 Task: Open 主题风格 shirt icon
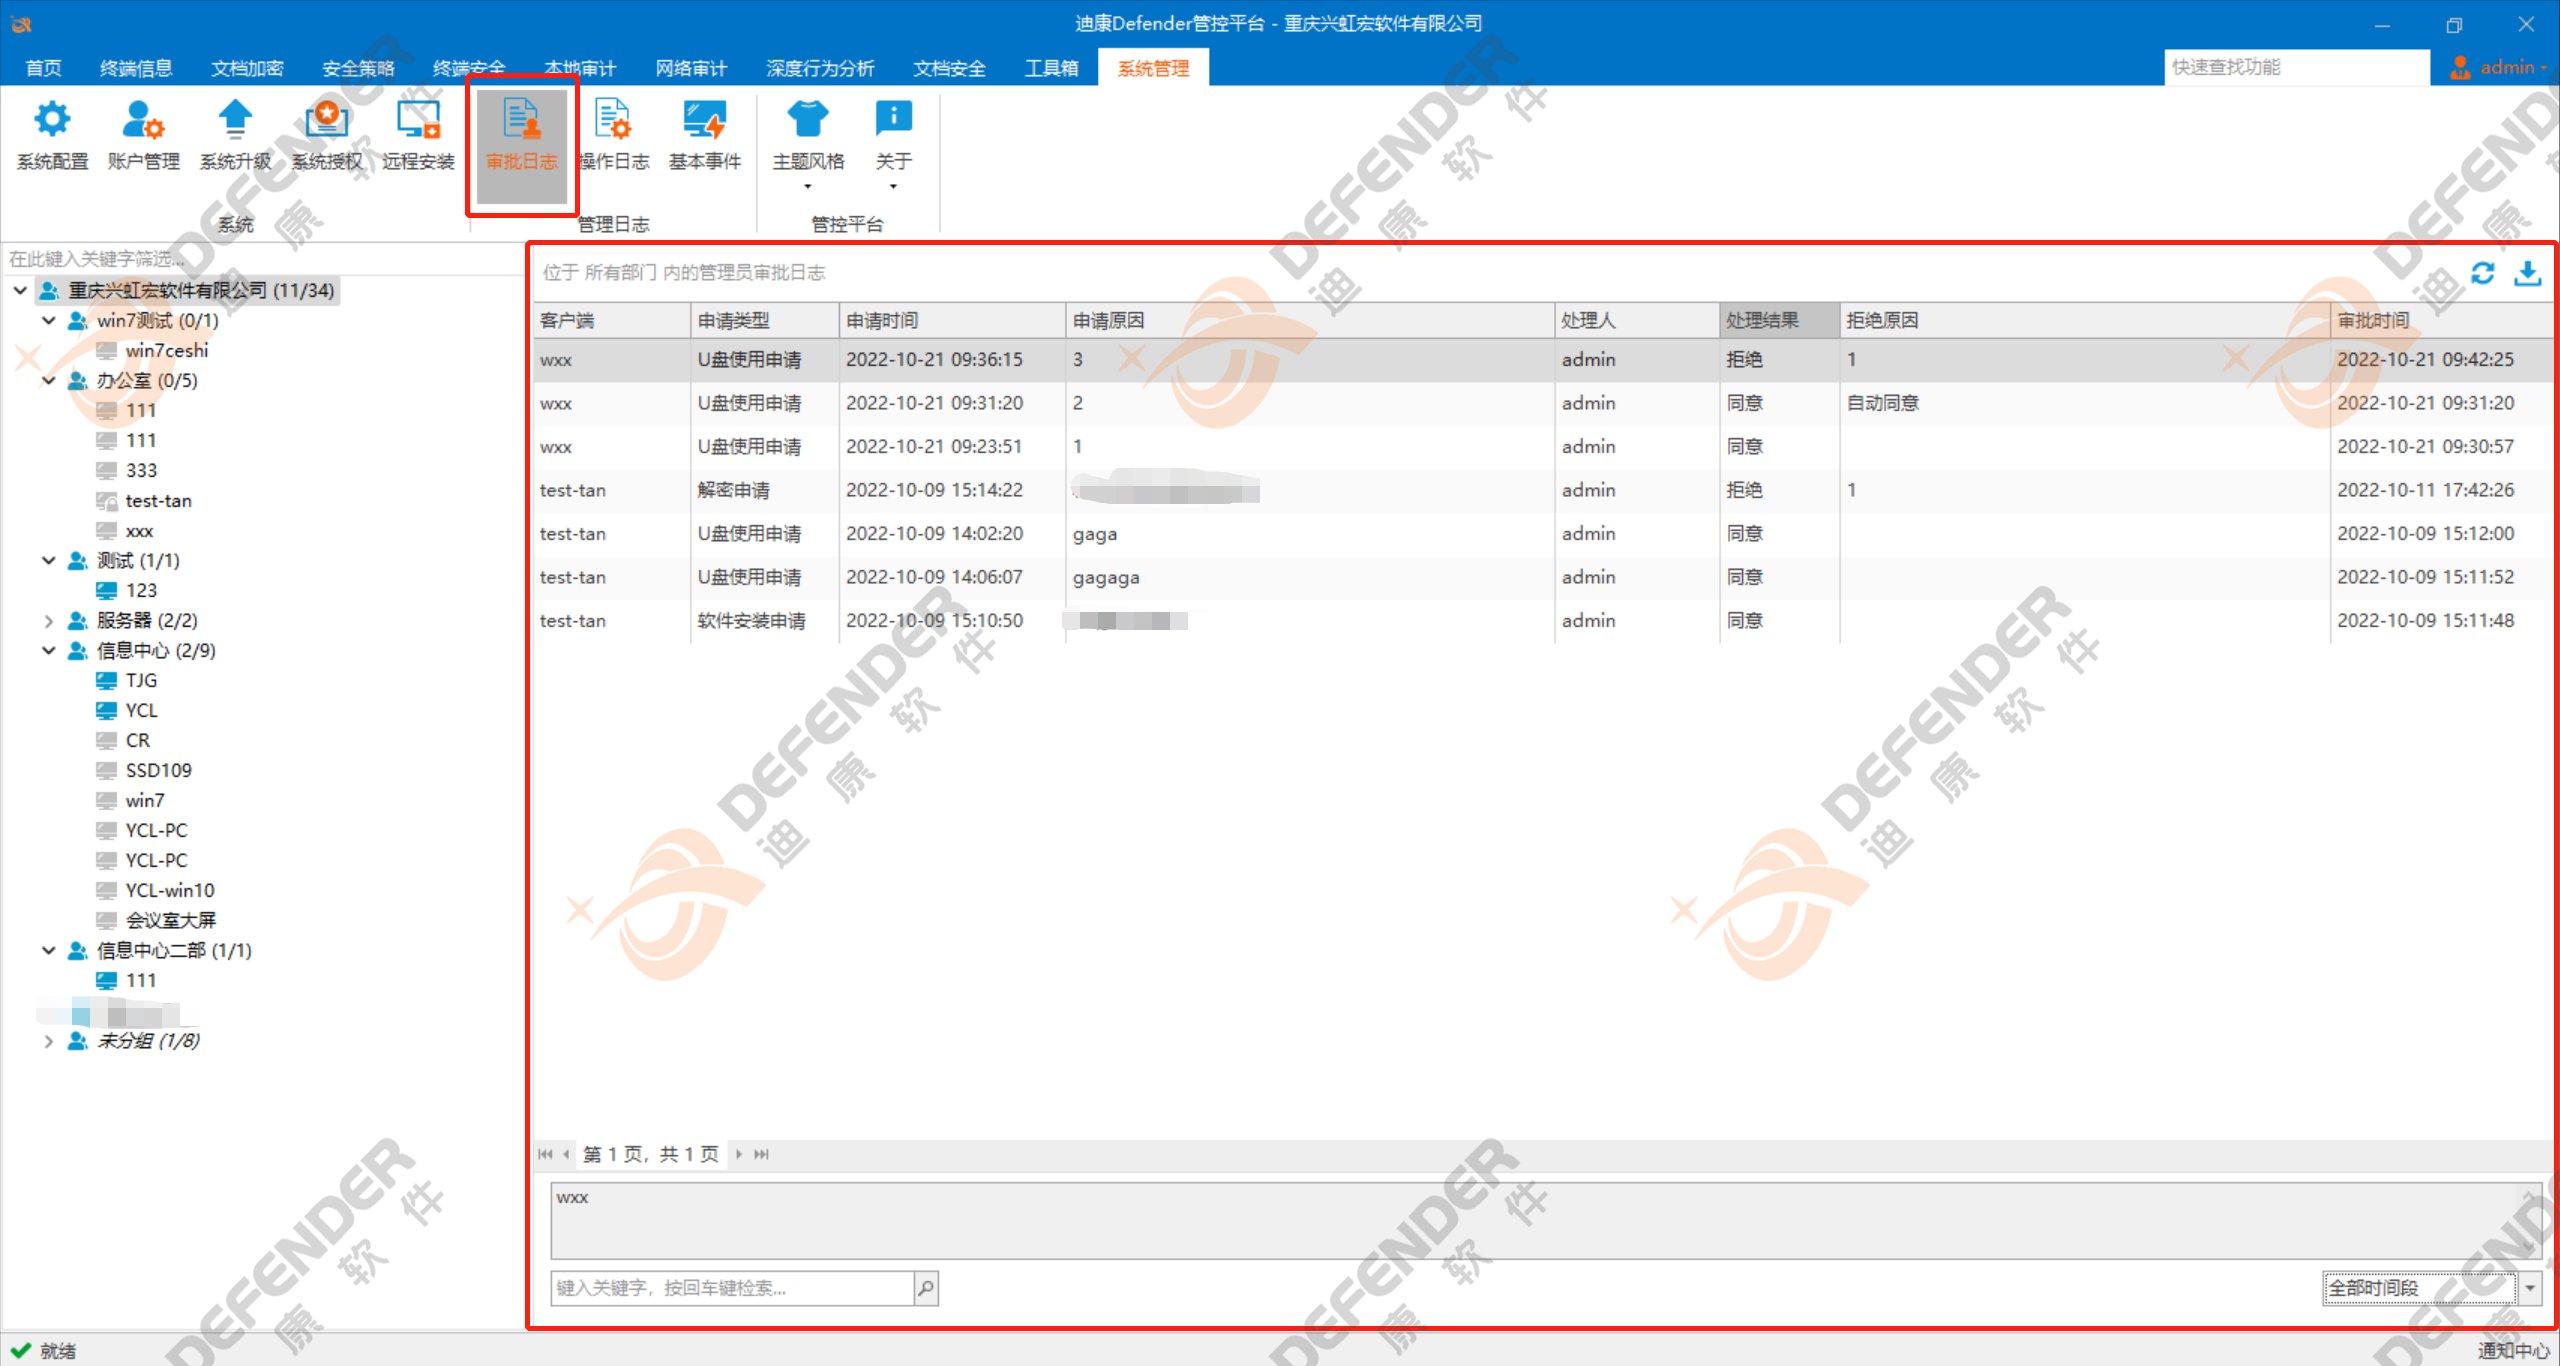(808, 120)
